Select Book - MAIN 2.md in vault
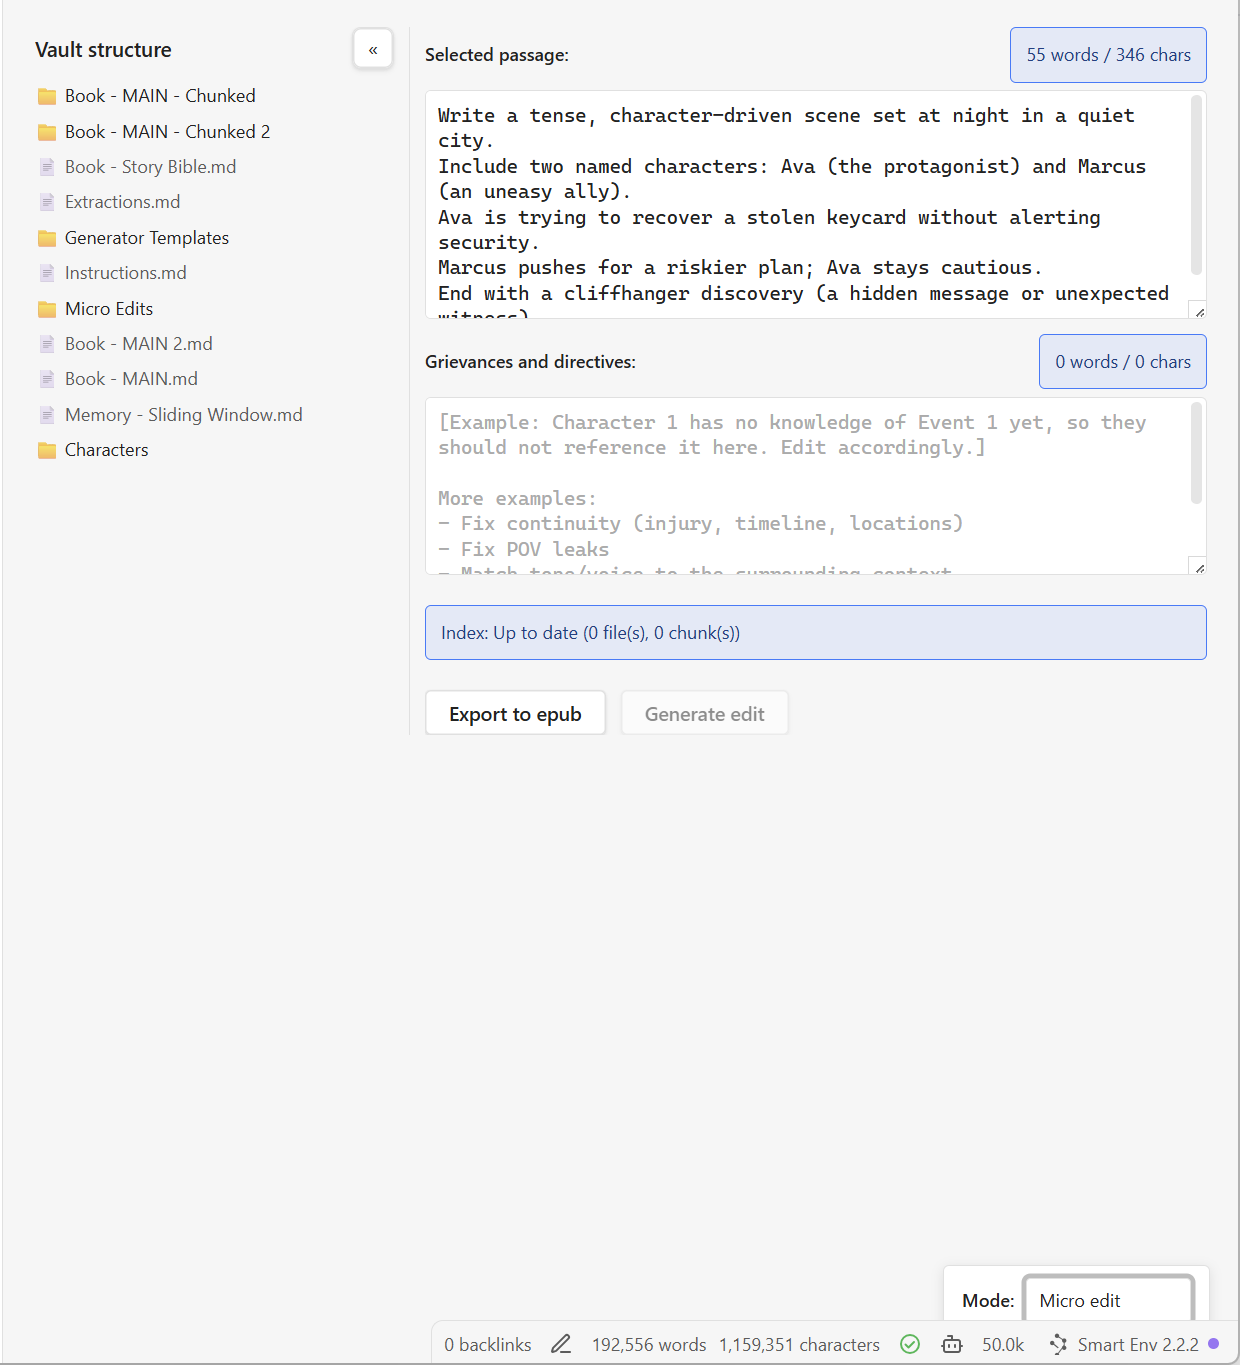The image size is (1240, 1365). click(138, 344)
